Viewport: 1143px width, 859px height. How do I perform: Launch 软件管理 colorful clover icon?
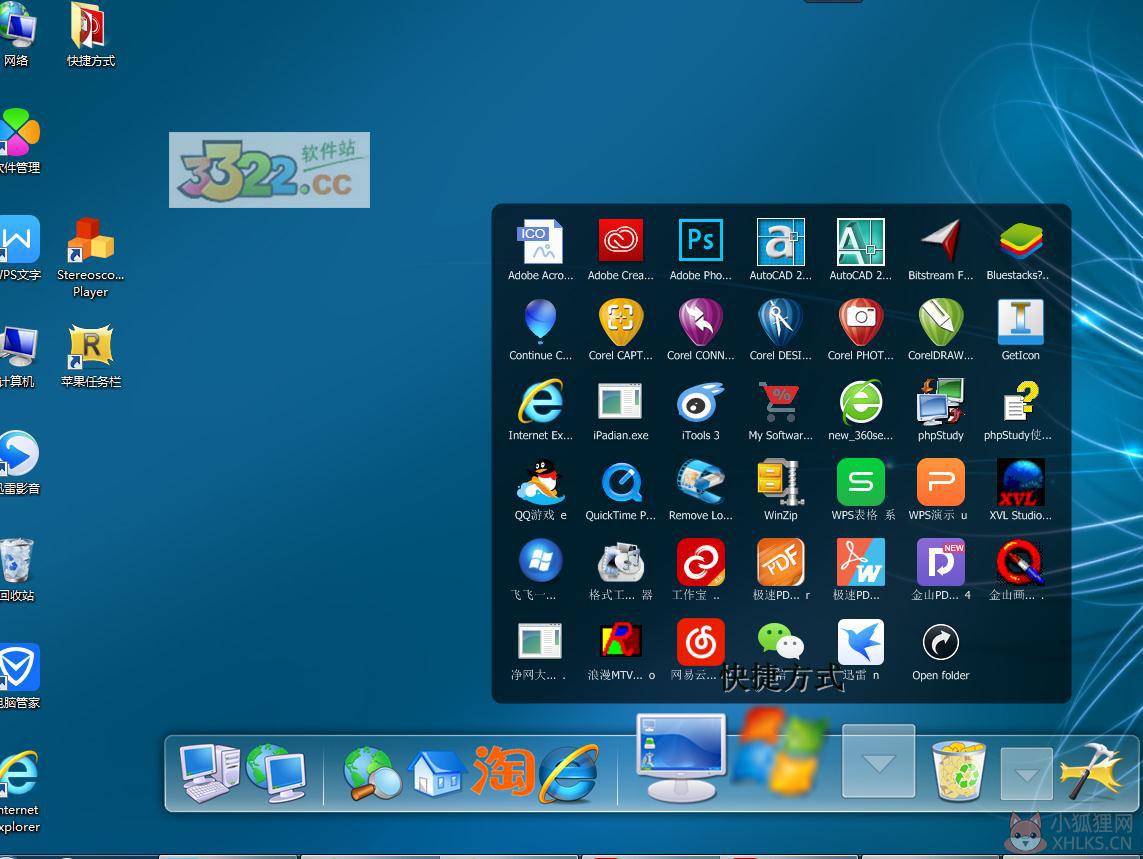(20, 142)
